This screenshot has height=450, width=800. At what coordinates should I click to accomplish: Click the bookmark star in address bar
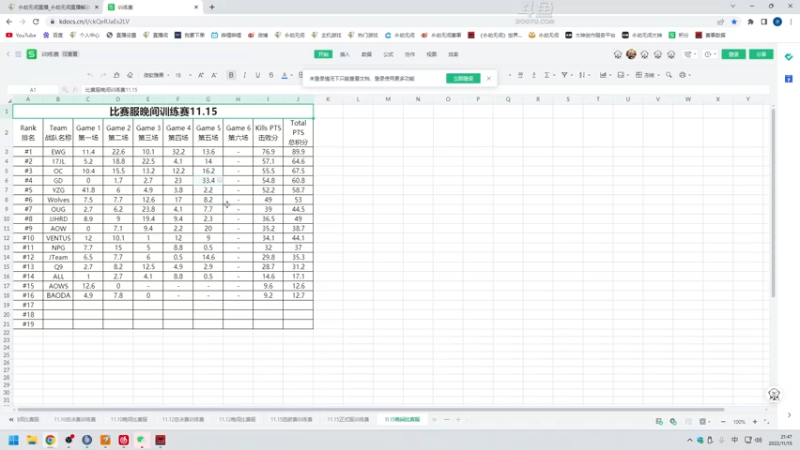pyautogui.click(x=734, y=21)
